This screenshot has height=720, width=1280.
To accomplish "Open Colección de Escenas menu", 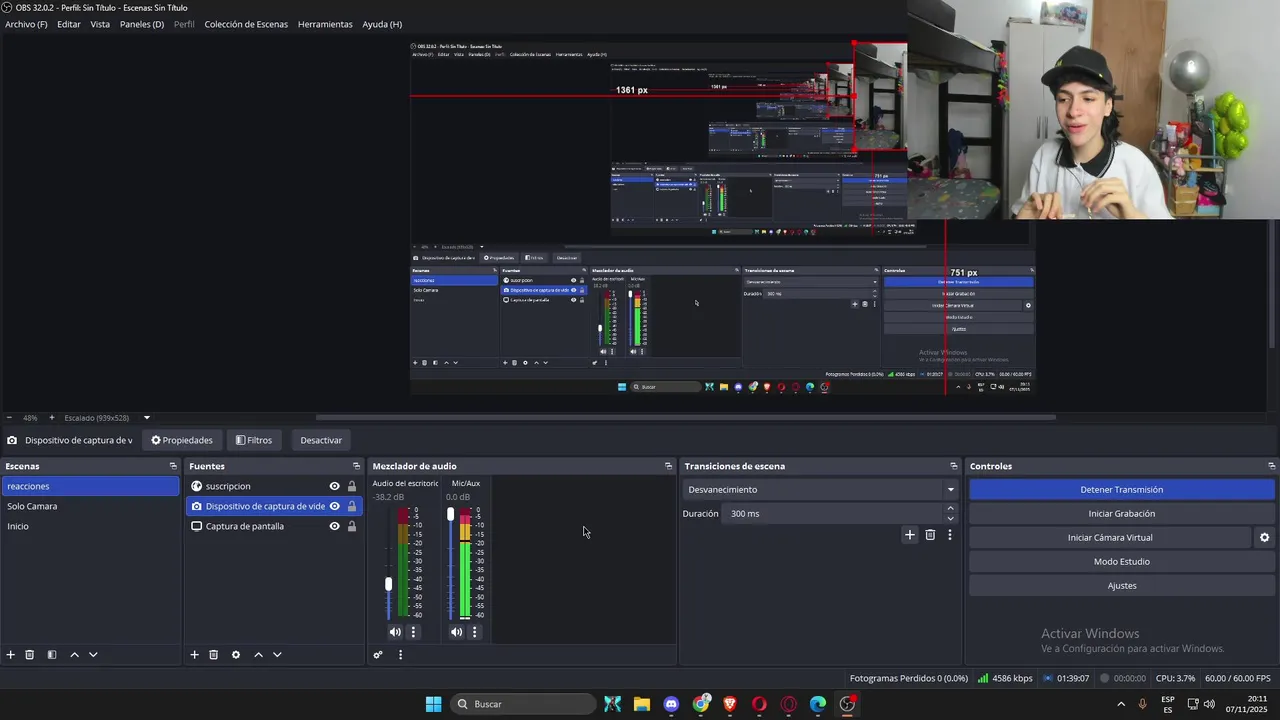I will point(246,24).
